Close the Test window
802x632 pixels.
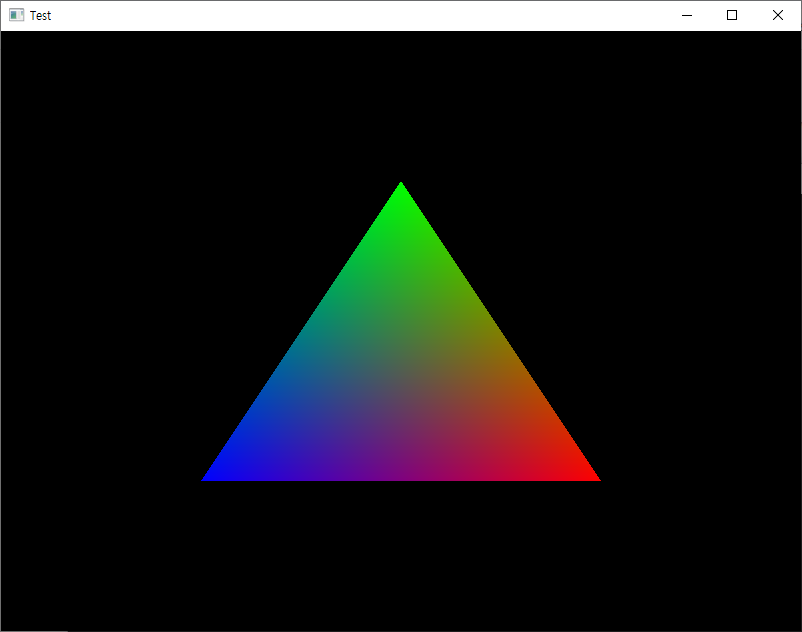[x=777, y=15]
